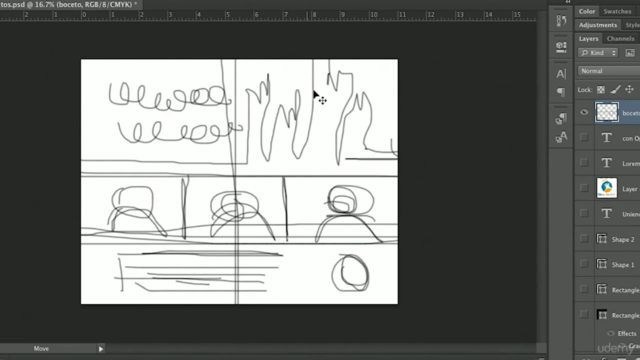Show the Shape 2 layer
The image size is (640, 360).
(x=584, y=239)
